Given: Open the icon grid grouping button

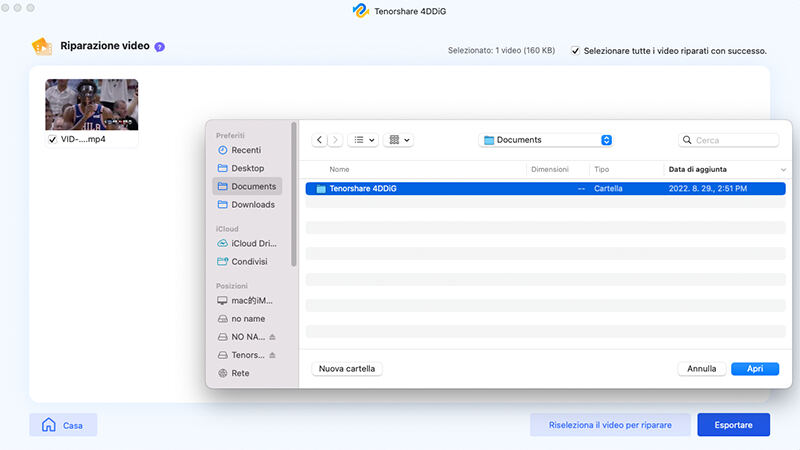Looking at the screenshot, I should click(394, 140).
